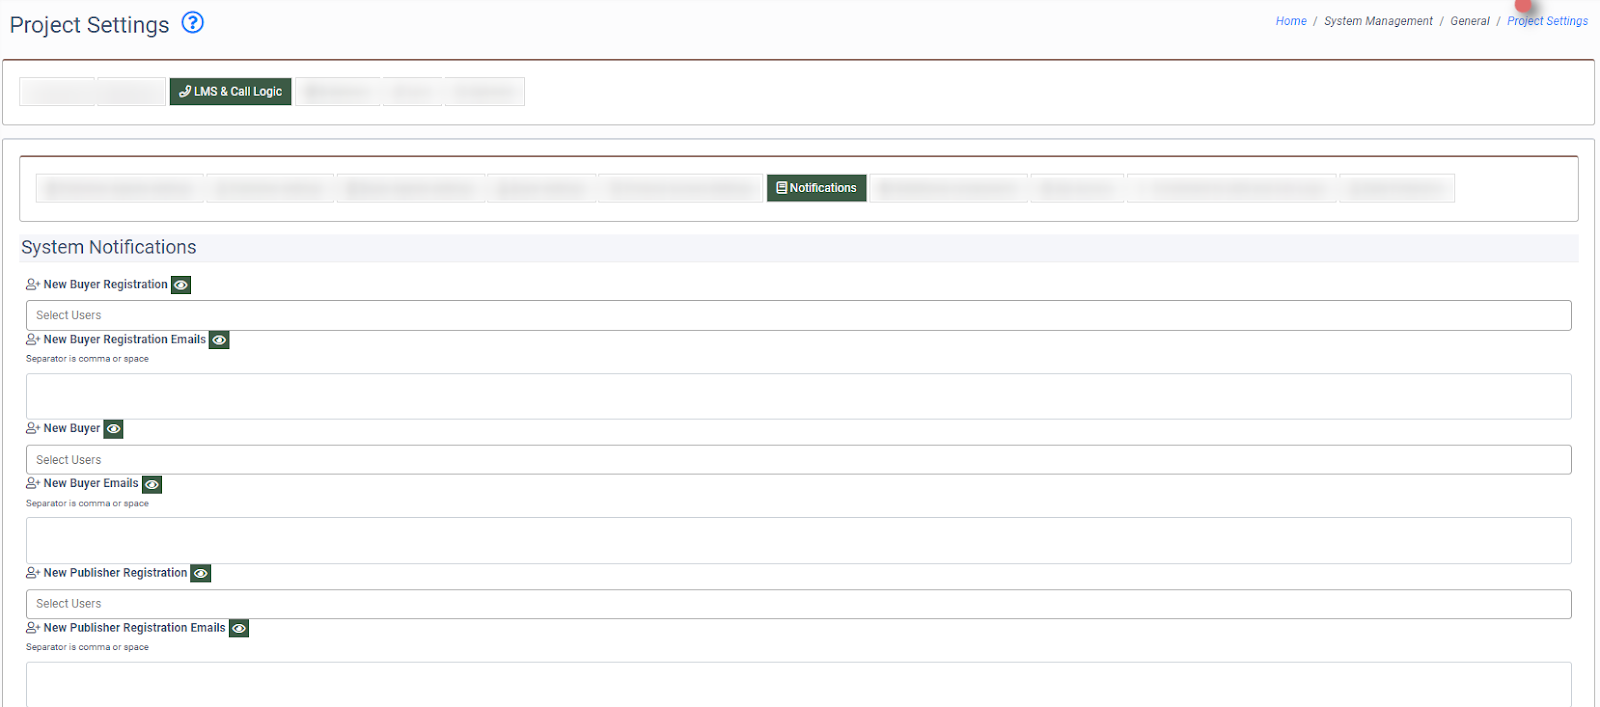Go to Home via the breadcrumb

tap(1290, 21)
